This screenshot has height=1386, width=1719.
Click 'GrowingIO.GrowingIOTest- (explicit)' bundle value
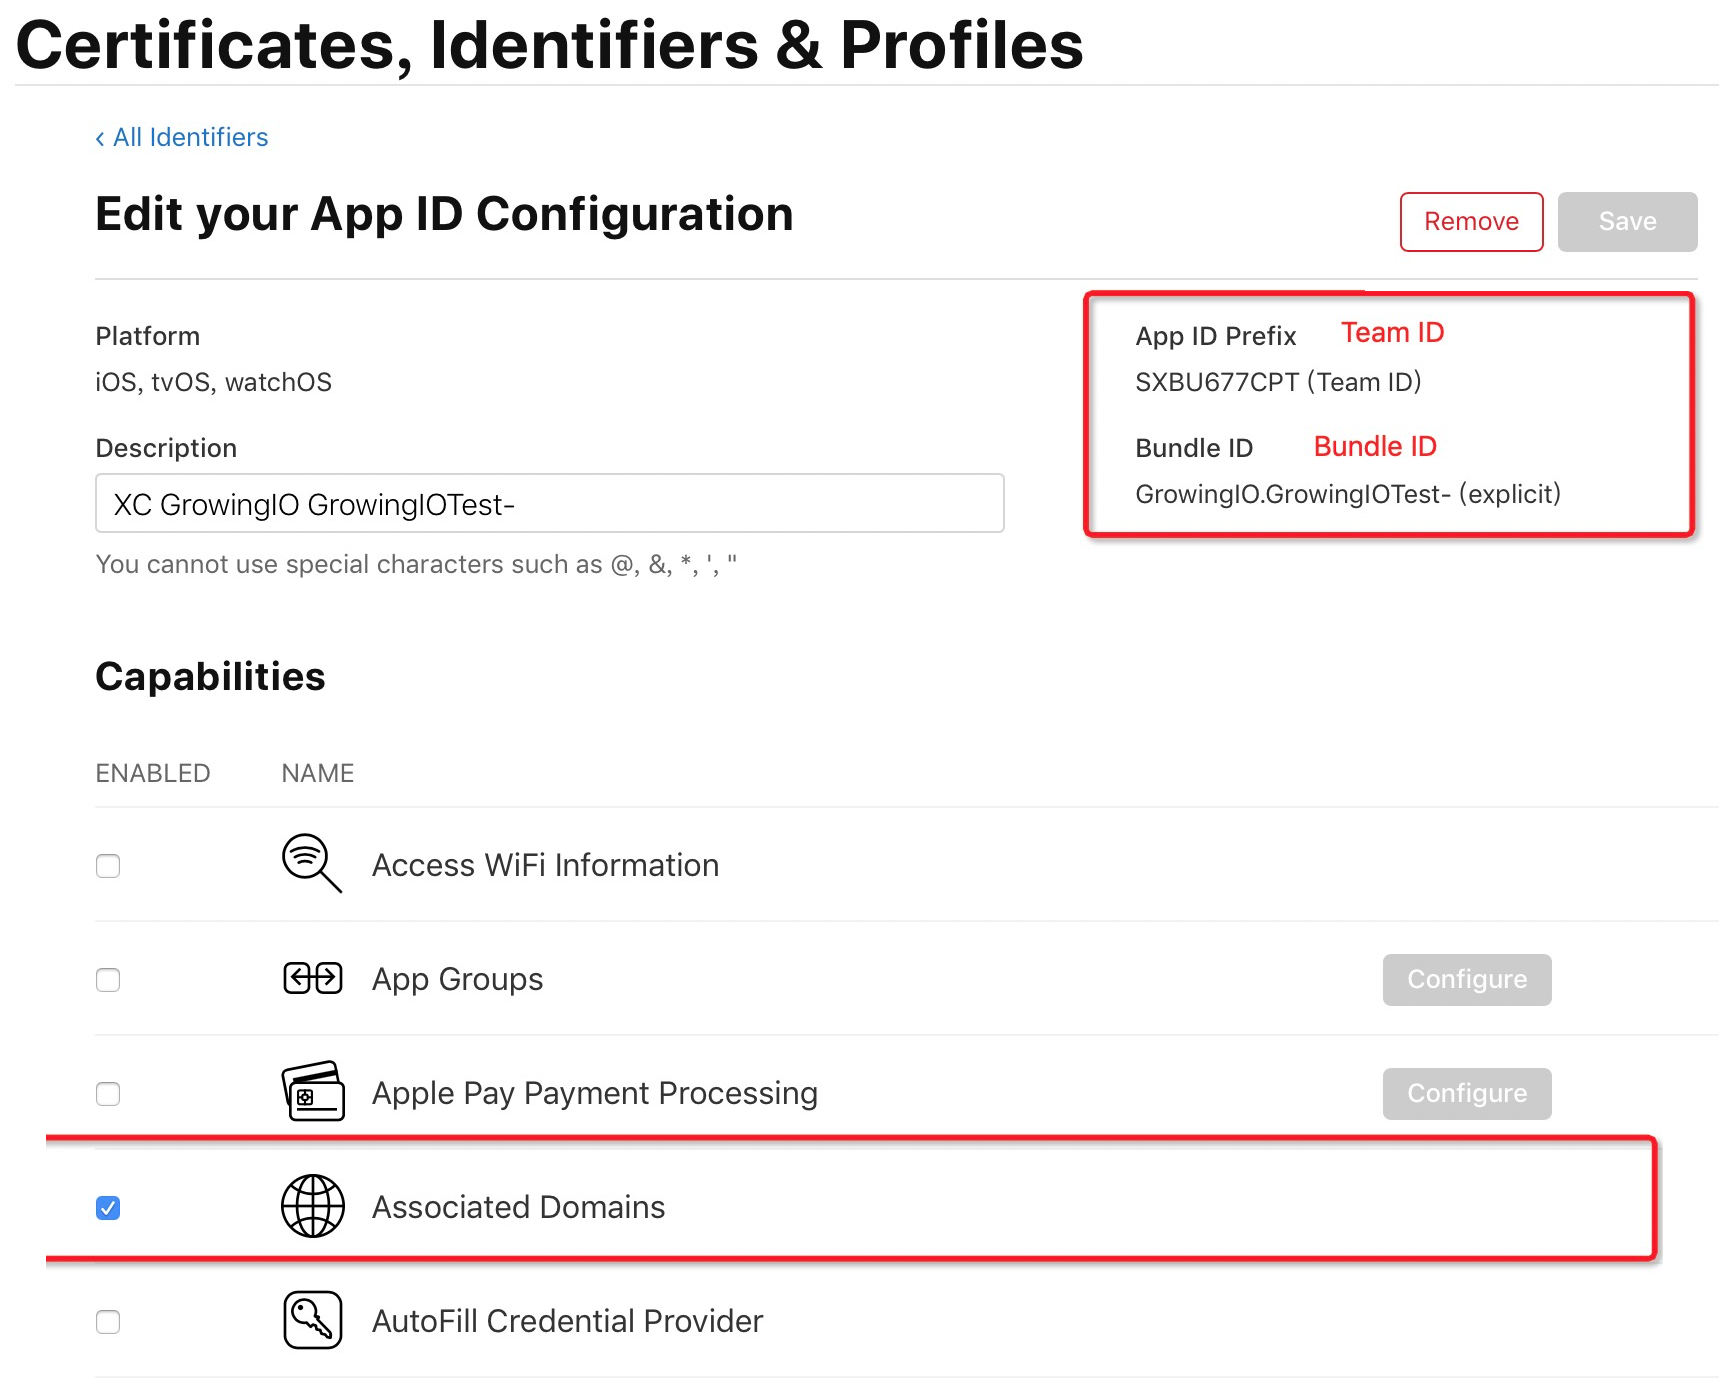[x=1348, y=494]
